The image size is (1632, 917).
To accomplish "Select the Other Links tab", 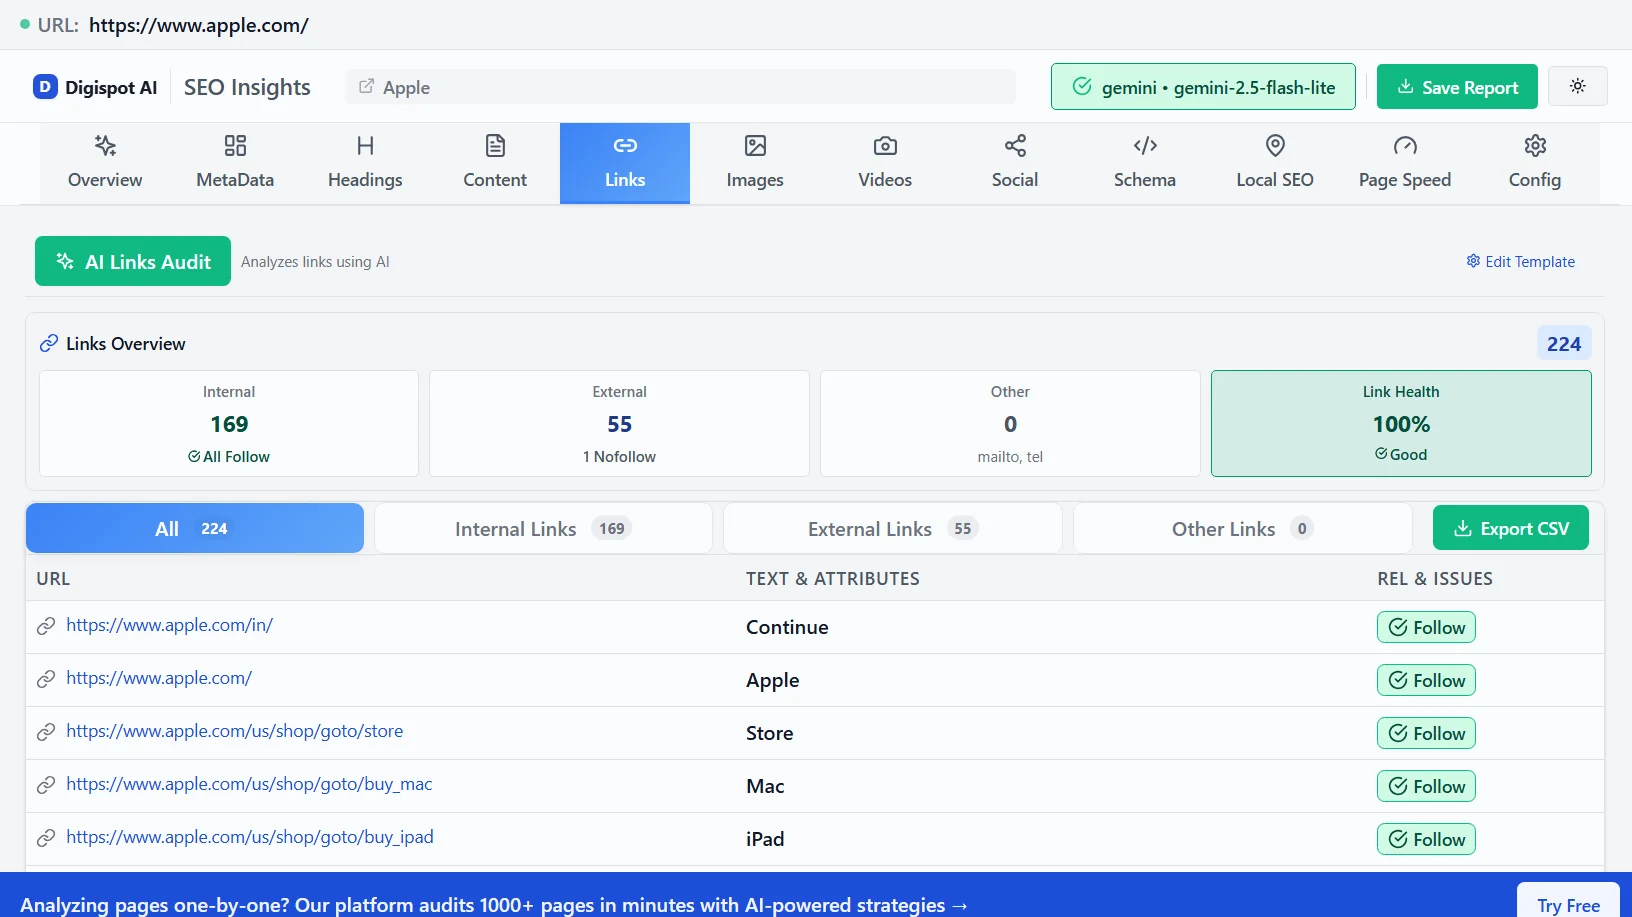I will click(x=1241, y=528).
